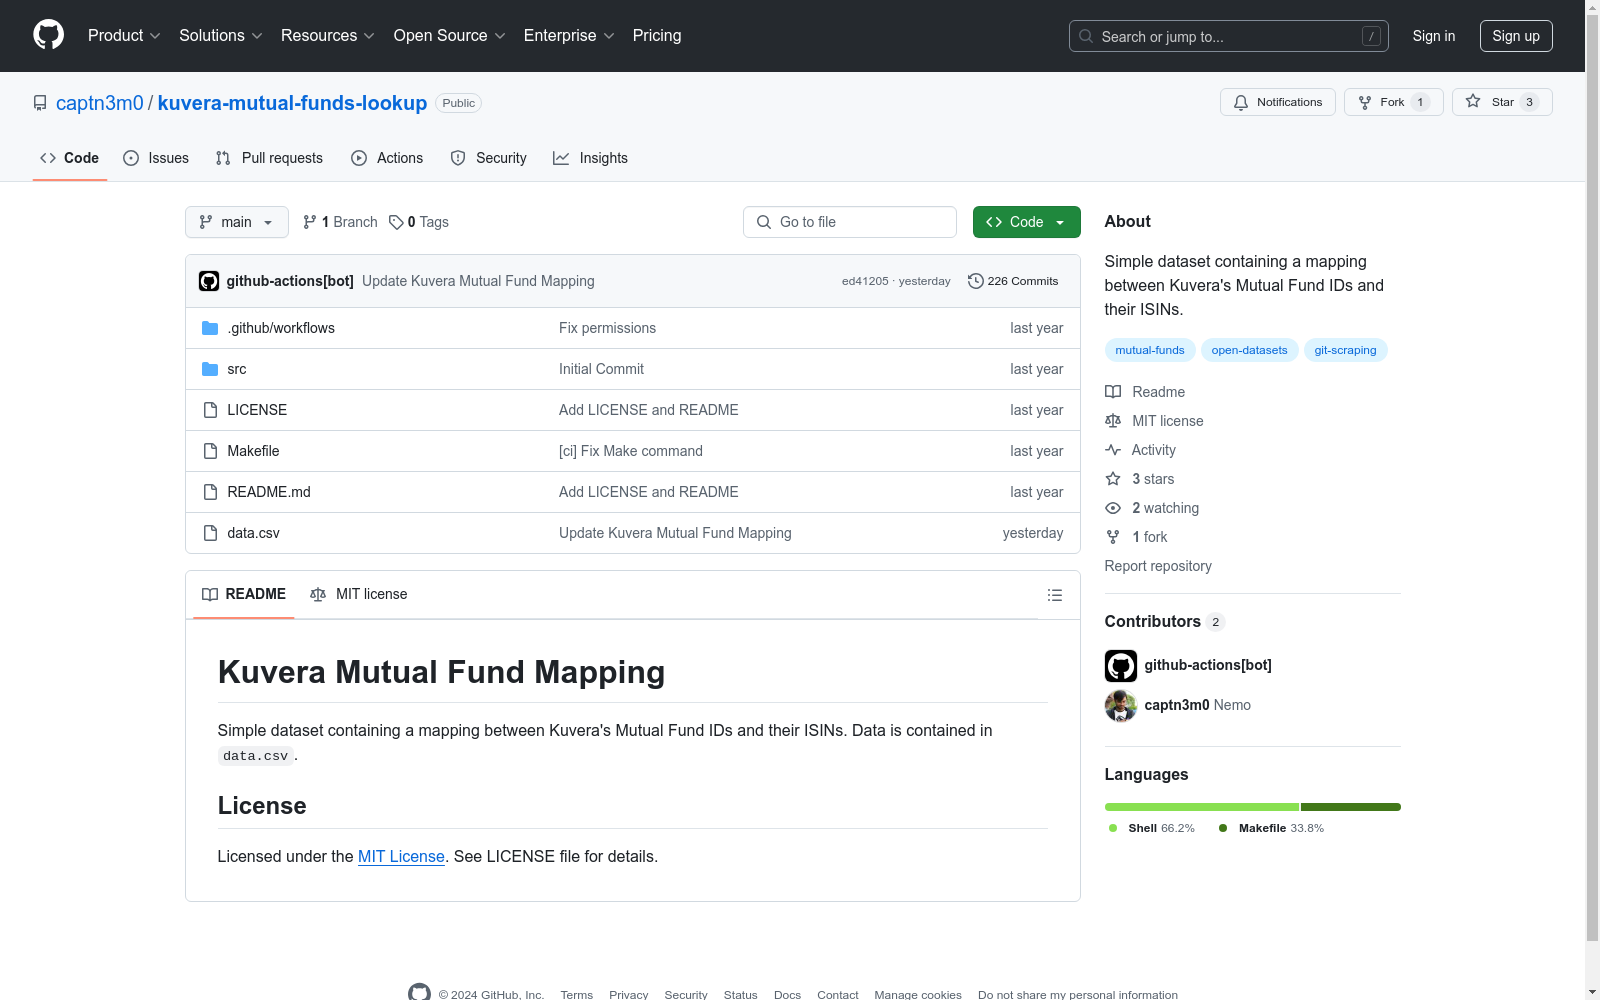1600x1000 pixels.
Task: Switch to the Pull requests tab
Action: point(269,158)
